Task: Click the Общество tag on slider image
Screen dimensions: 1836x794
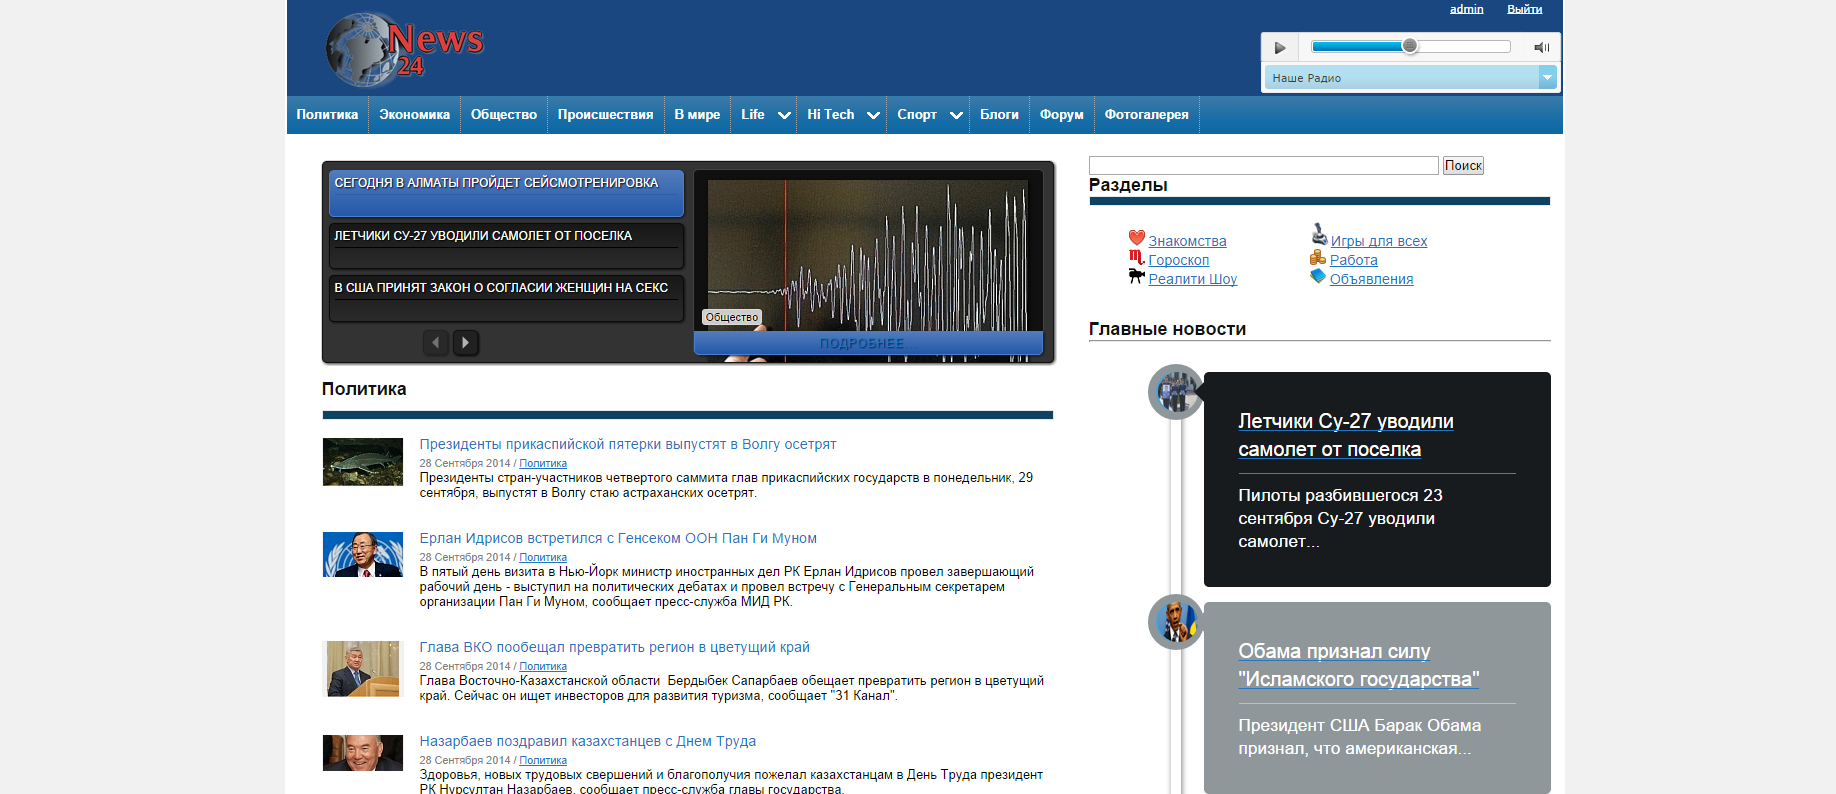Action: [x=732, y=317]
